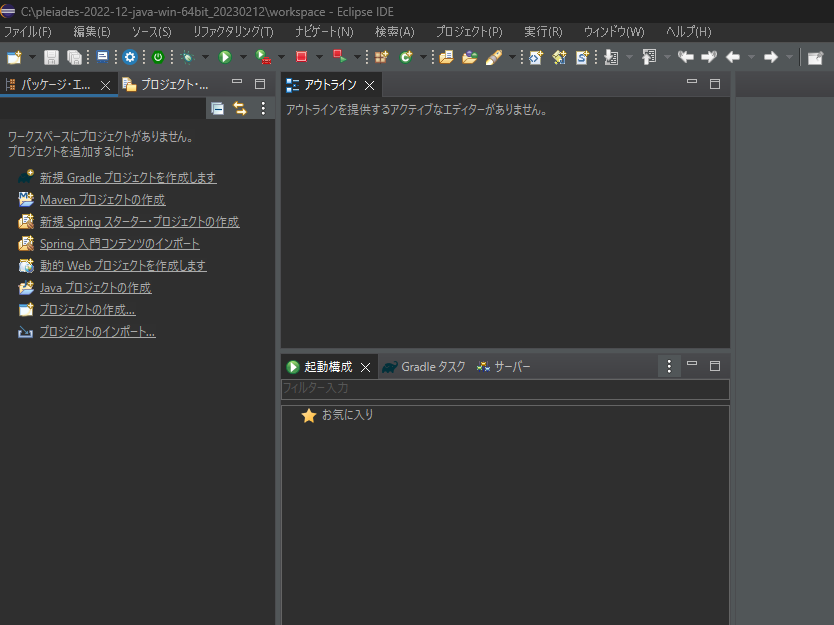Screen dimensions: 834x625
Task: Click the Open Perspective icon on the far right
Action: point(815,57)
